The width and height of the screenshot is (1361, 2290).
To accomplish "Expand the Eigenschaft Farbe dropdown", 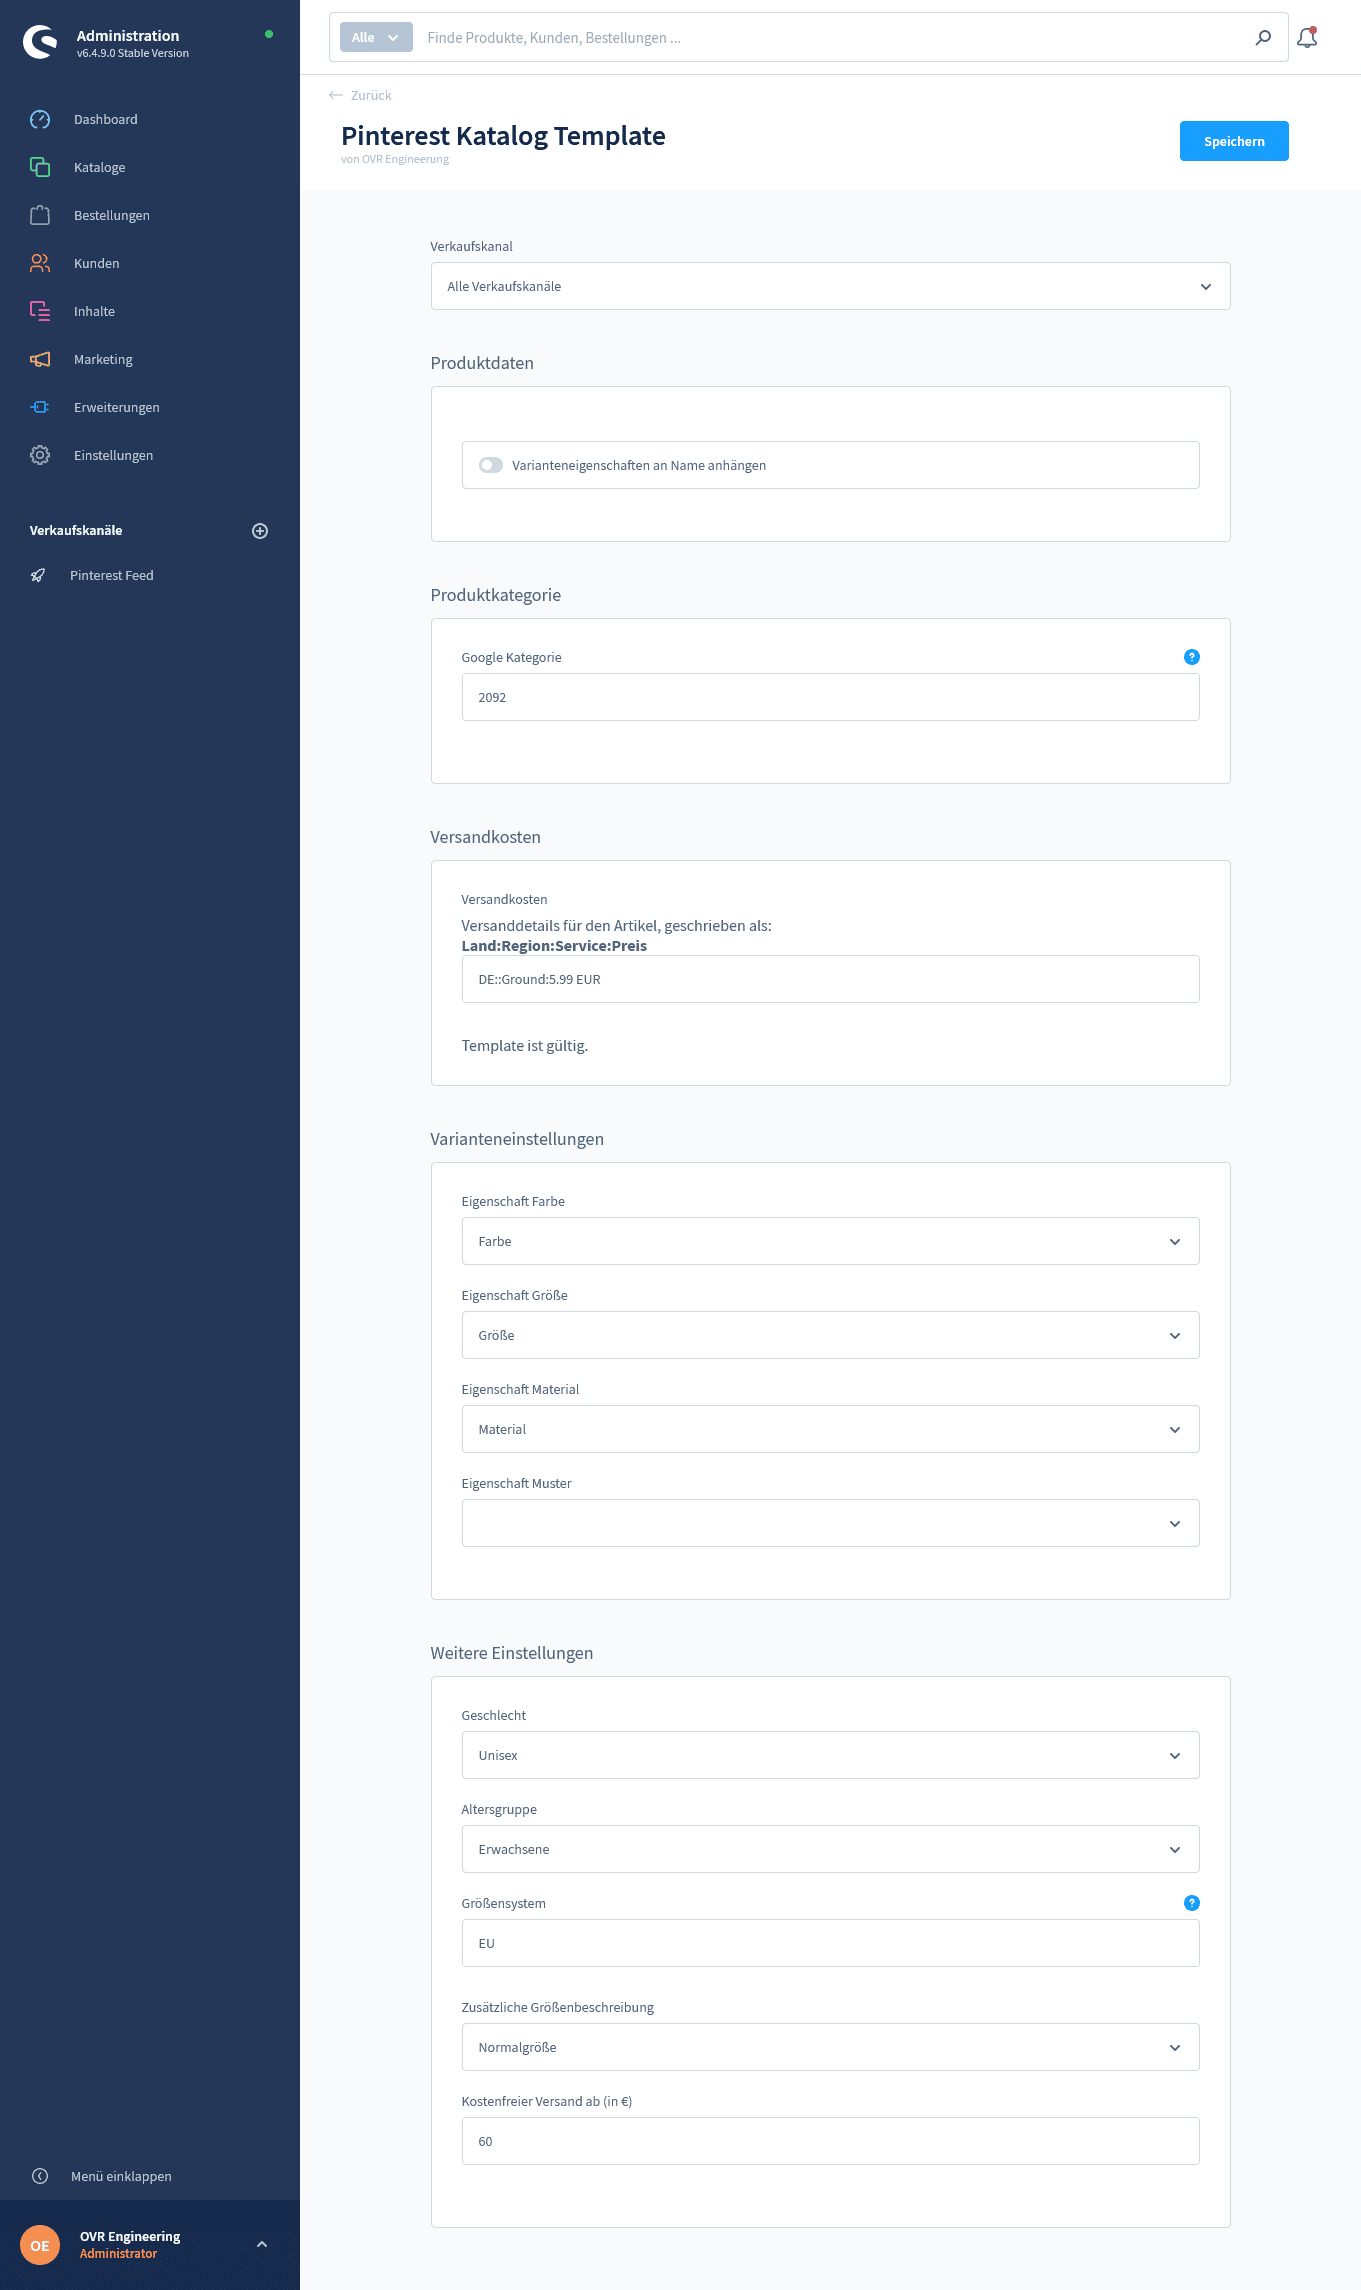I will point(830,1241).
